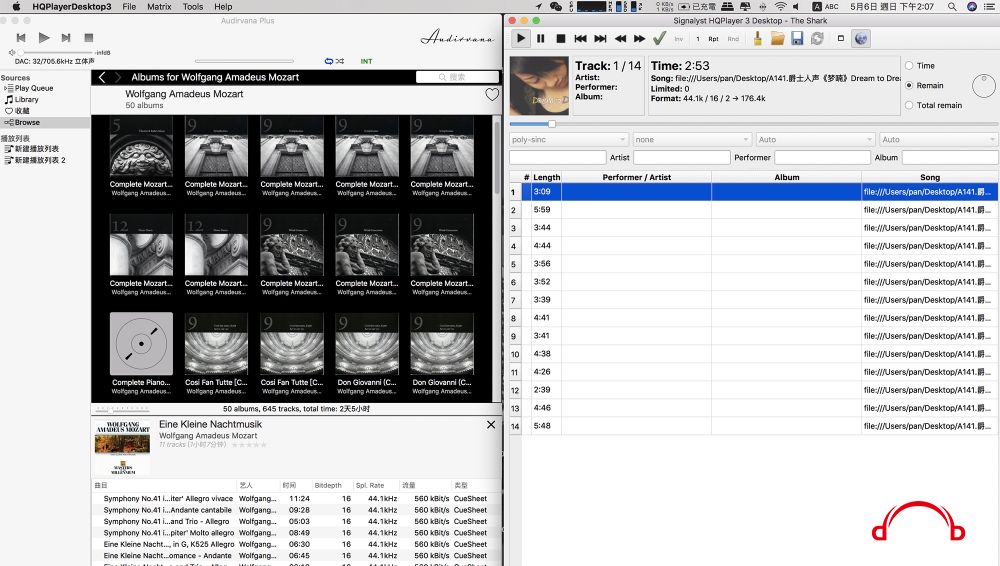Toggle Audirvana shuffle icon
This screenshot has width=1000, height=566.
(x=340, y=61)
